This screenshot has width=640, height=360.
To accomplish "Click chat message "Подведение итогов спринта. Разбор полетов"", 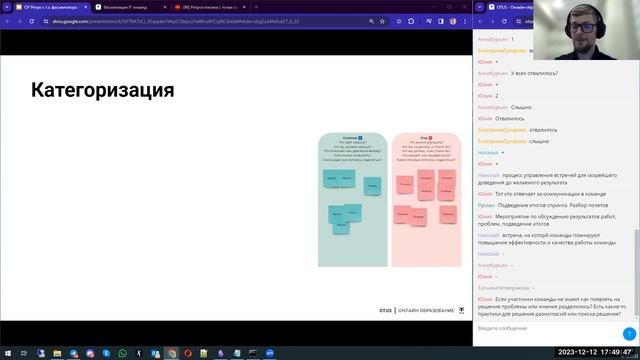I will click(x=553, y=205).
